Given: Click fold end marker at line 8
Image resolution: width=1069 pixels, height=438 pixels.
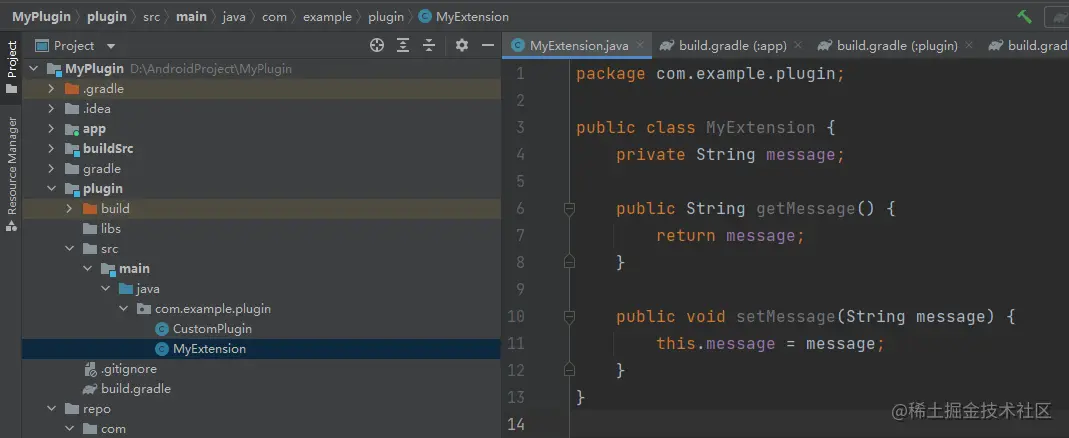Looking at the screenshot, I should coord(569,262).
